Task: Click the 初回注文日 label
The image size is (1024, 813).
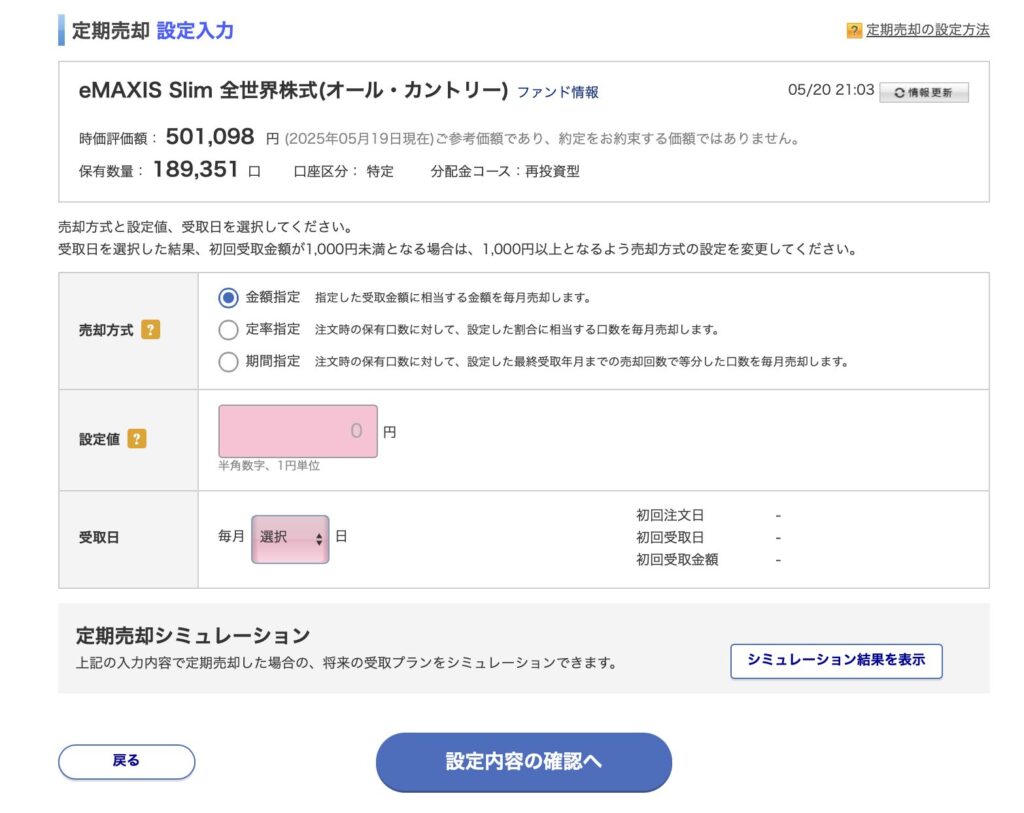Action: click(x=670, y=515)
